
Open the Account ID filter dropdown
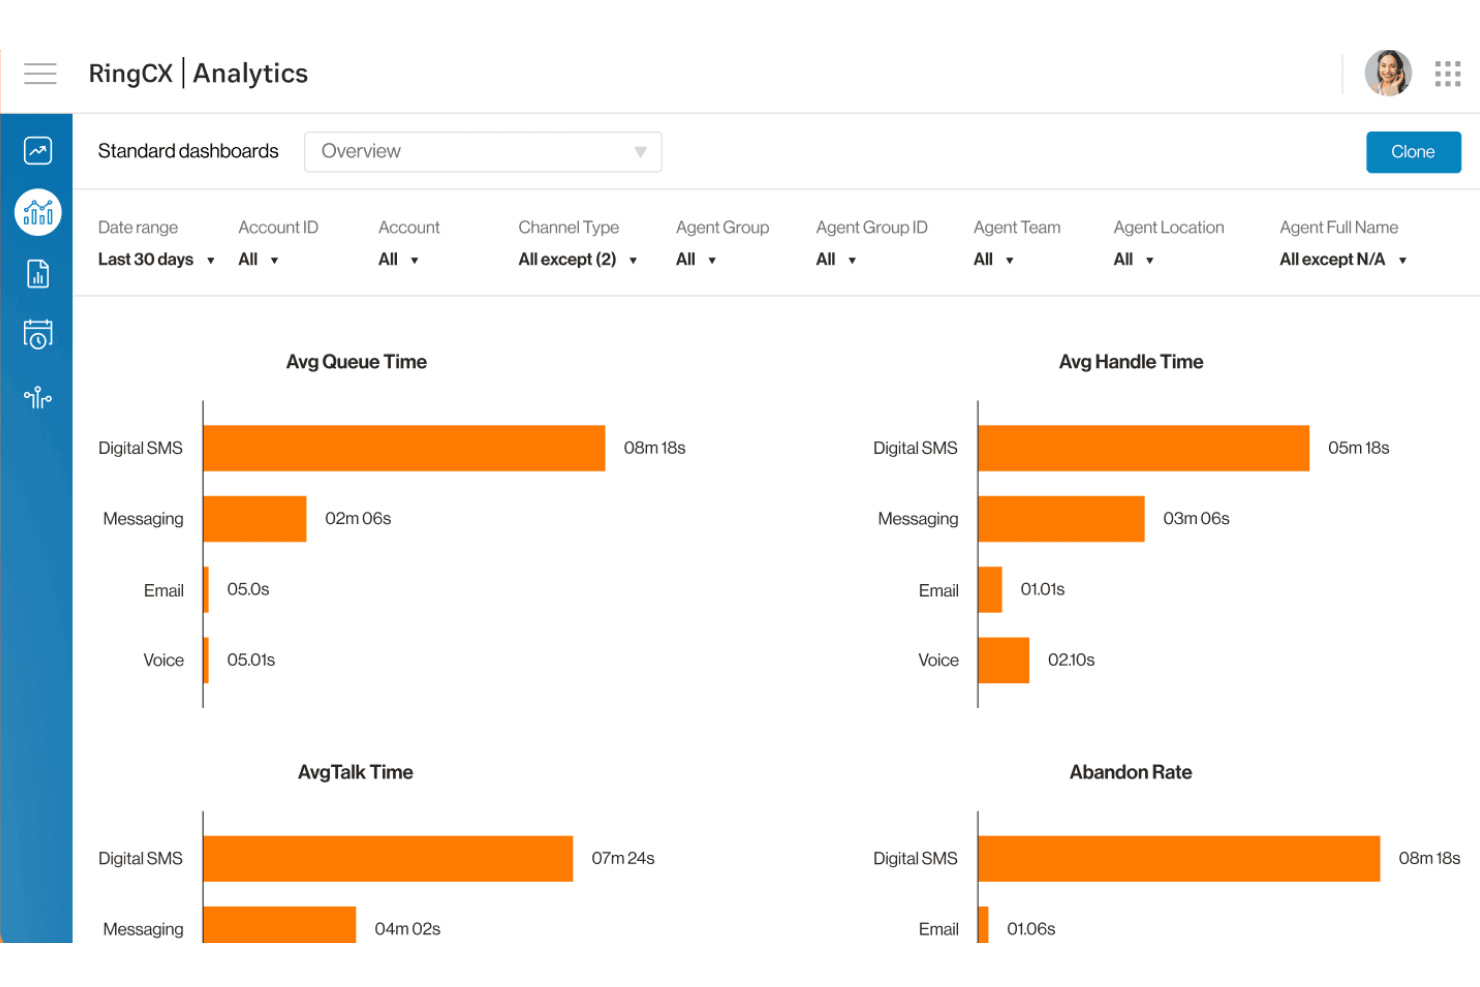[x=258, y=260]
